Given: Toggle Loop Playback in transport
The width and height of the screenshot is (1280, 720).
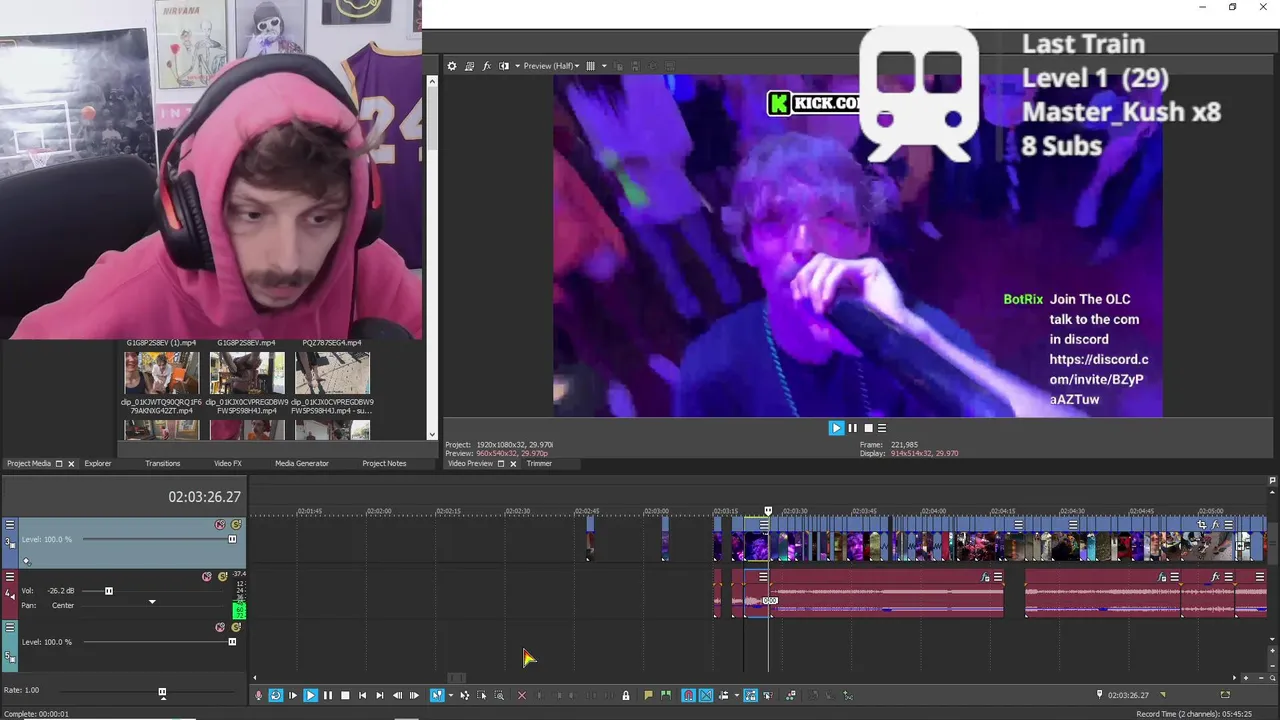Looking at the screenshot, I should (276, 696).
